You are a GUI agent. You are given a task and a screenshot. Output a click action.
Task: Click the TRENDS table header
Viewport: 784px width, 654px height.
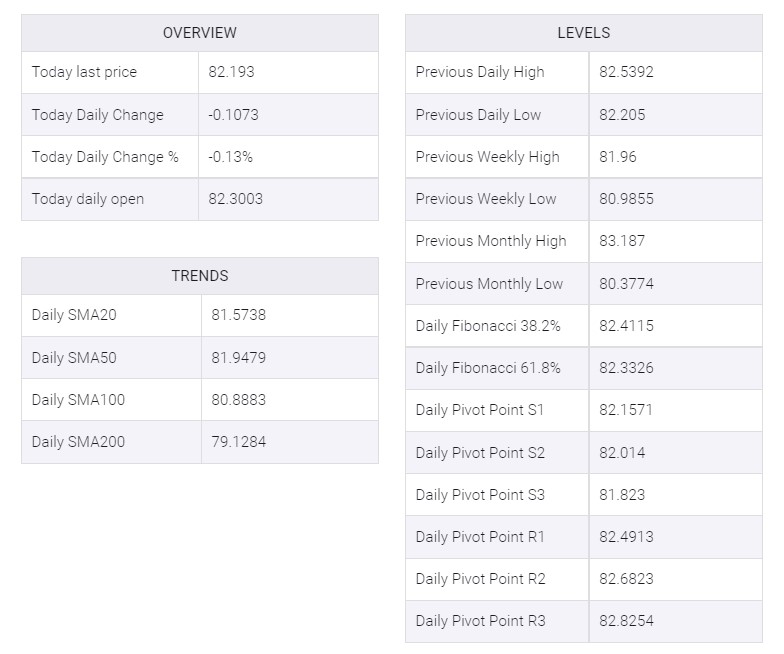tap(200, 276)
